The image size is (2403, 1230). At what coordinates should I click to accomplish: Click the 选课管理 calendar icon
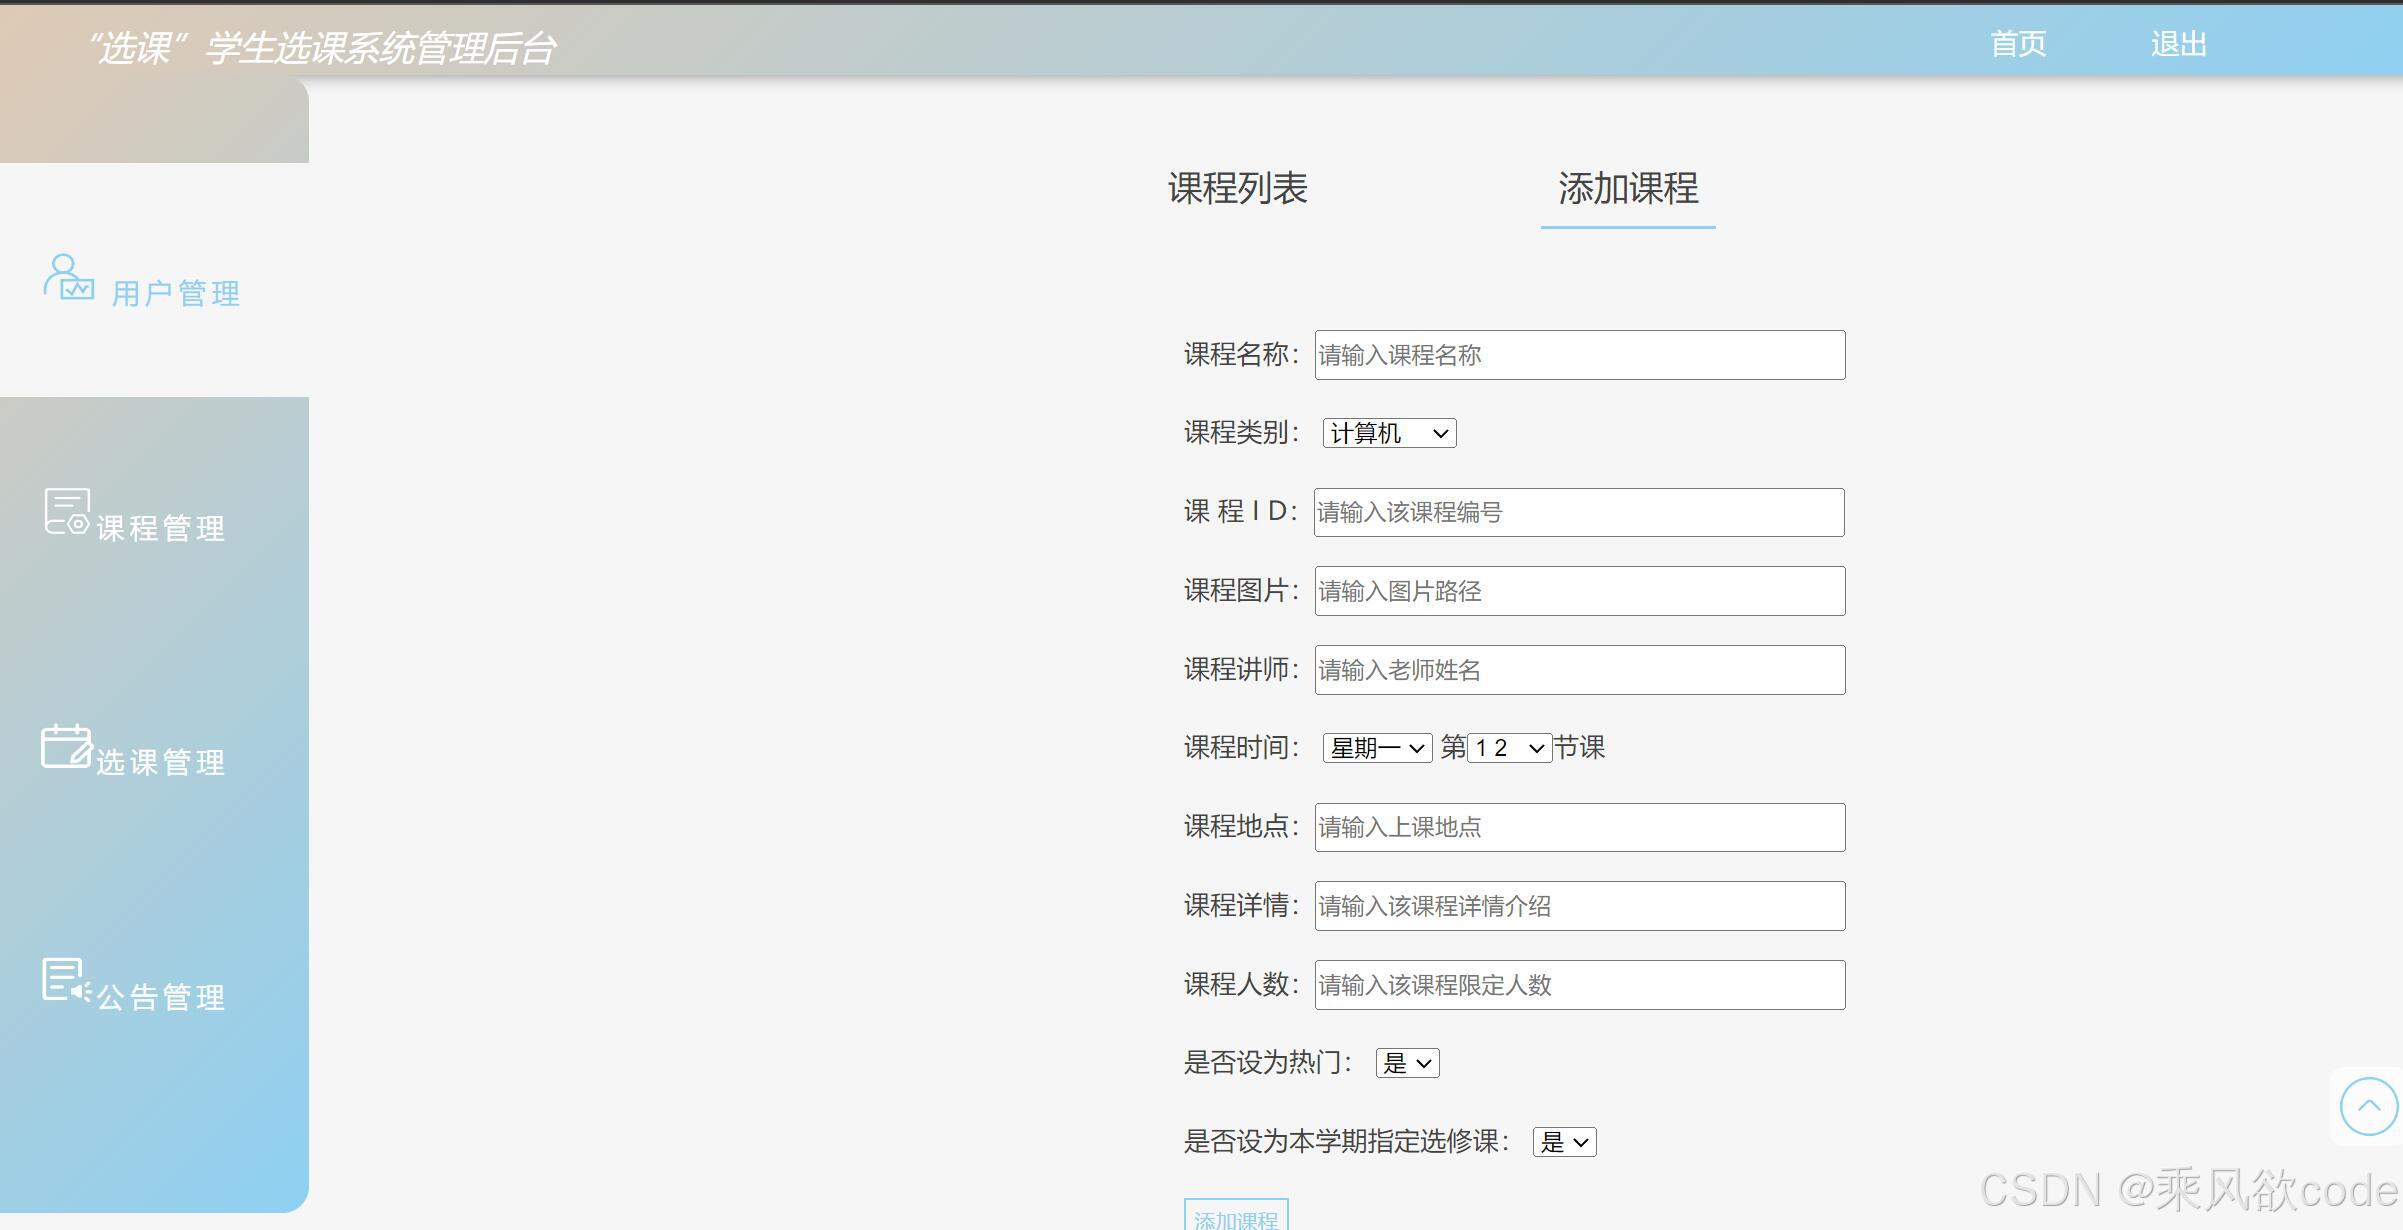[65, 746]
